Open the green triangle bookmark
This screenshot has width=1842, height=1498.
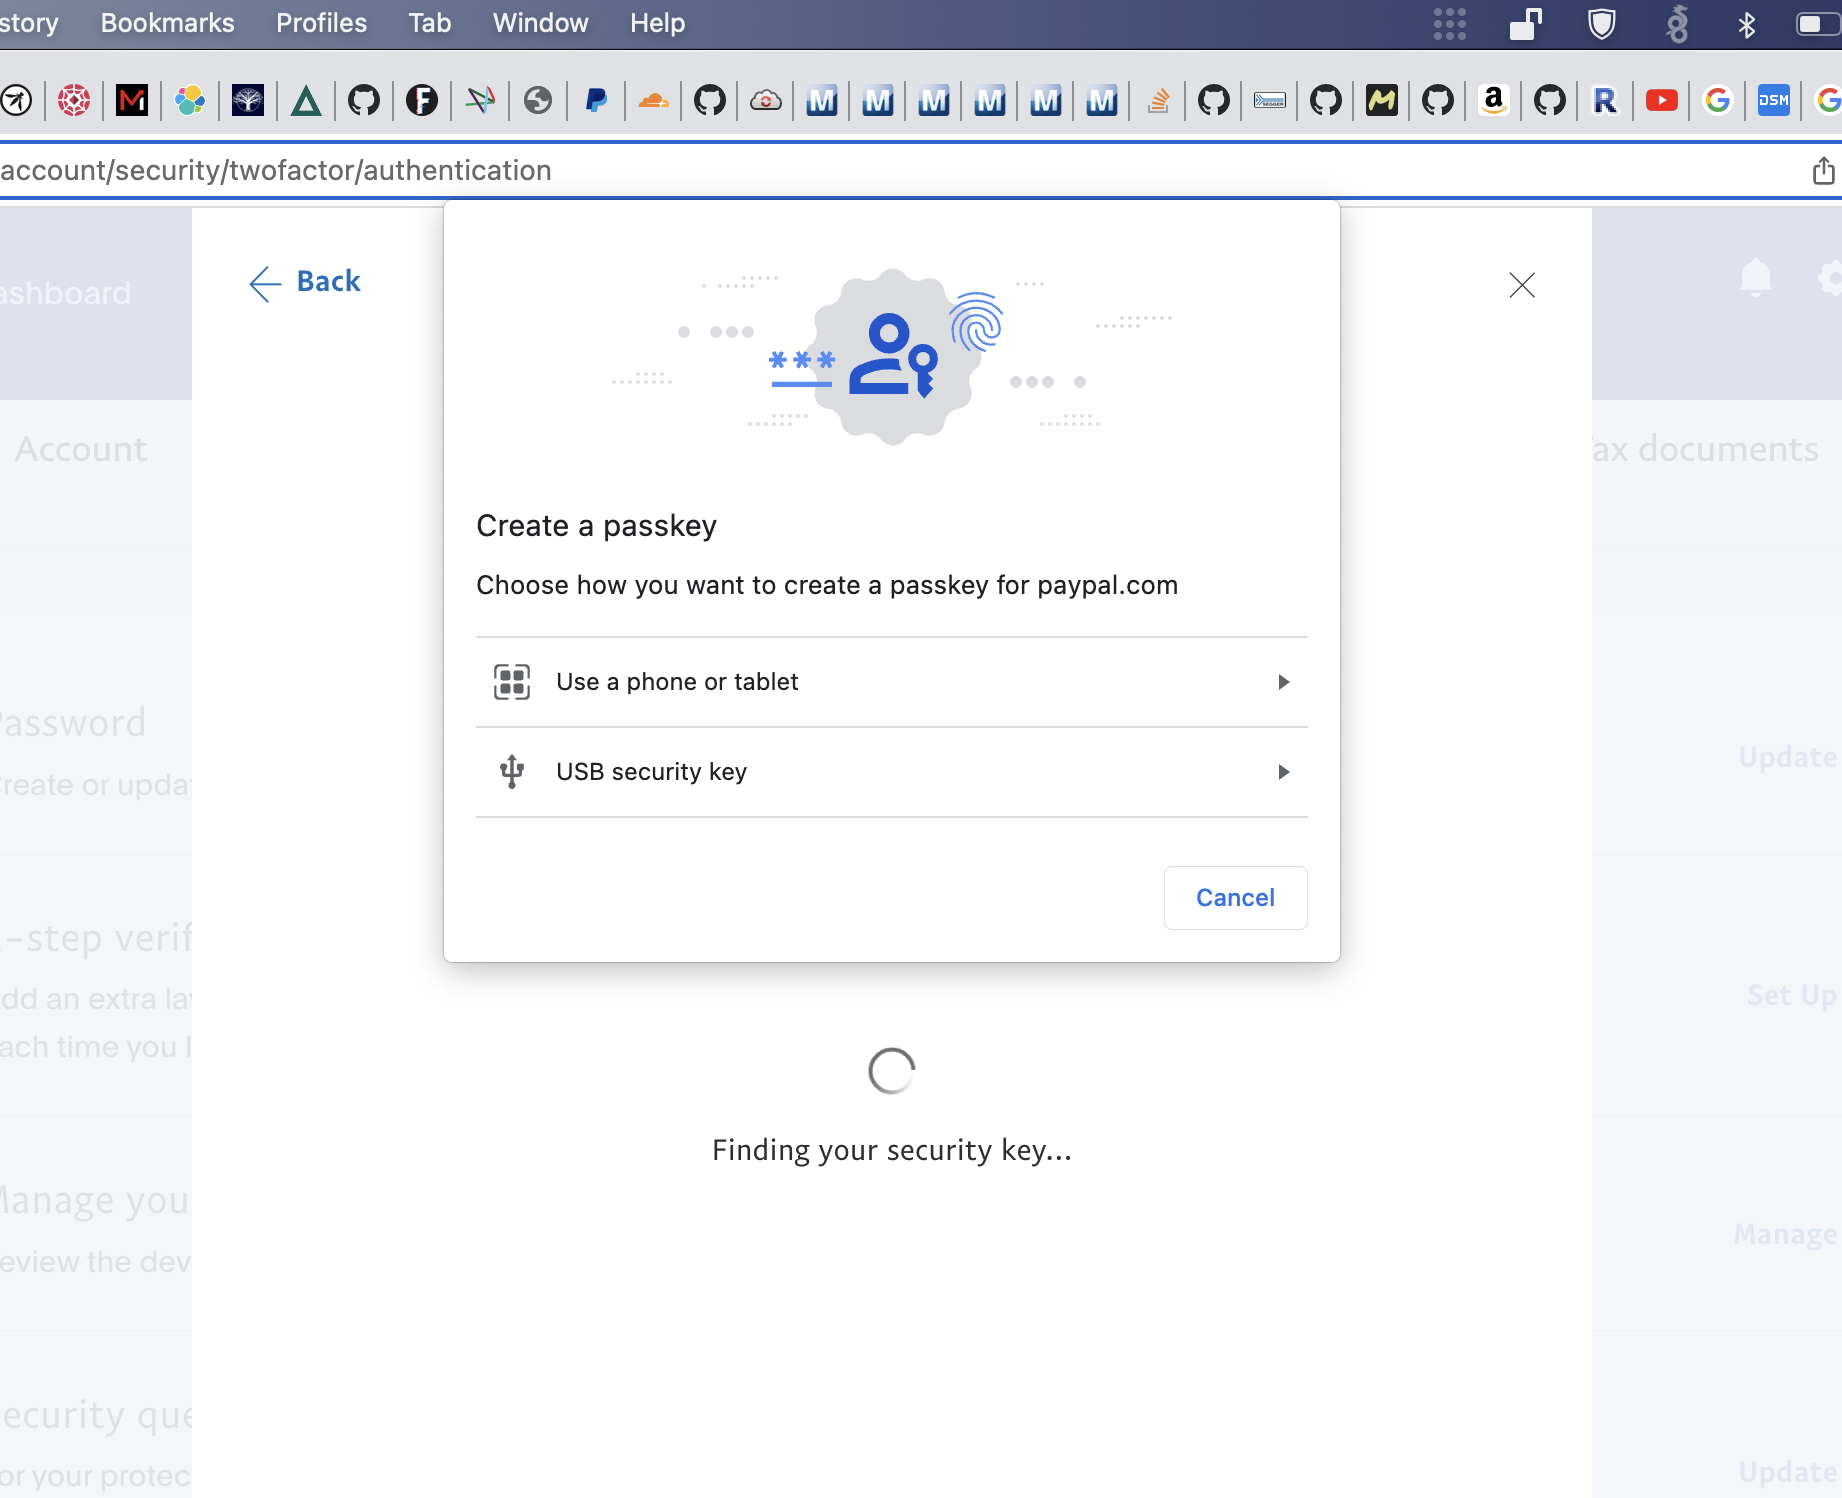point(306,100)
